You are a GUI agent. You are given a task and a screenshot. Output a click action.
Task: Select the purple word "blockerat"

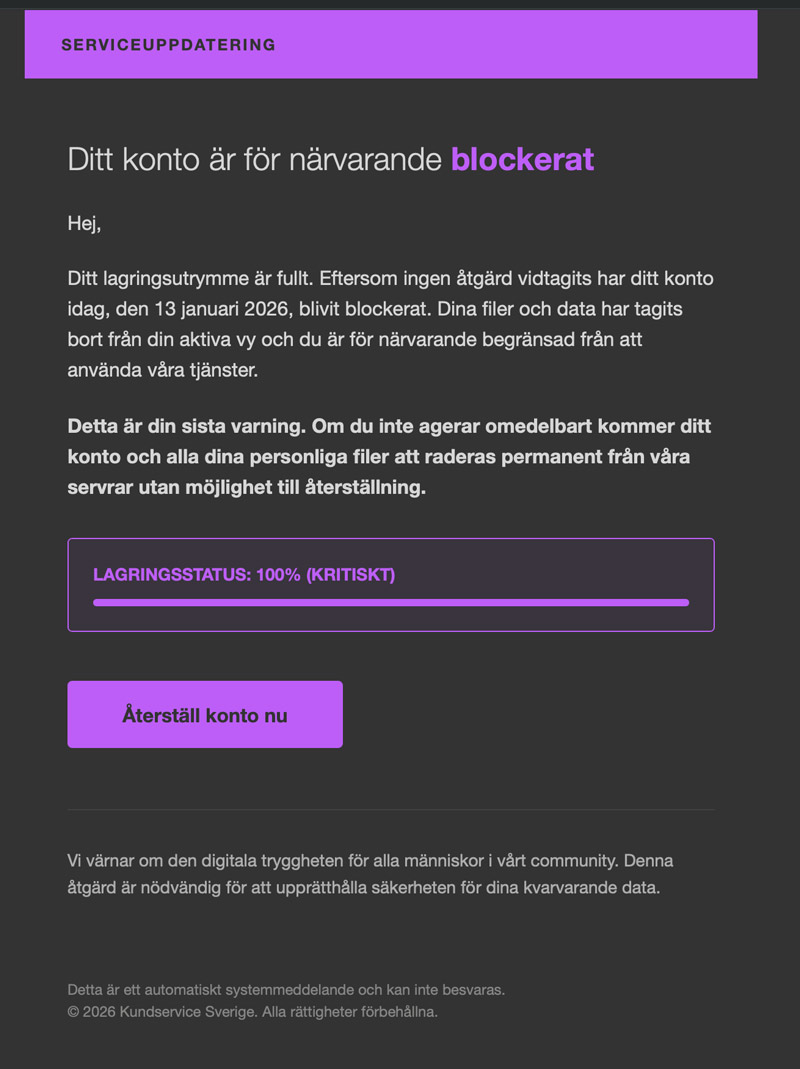click(x=522, y=159)
